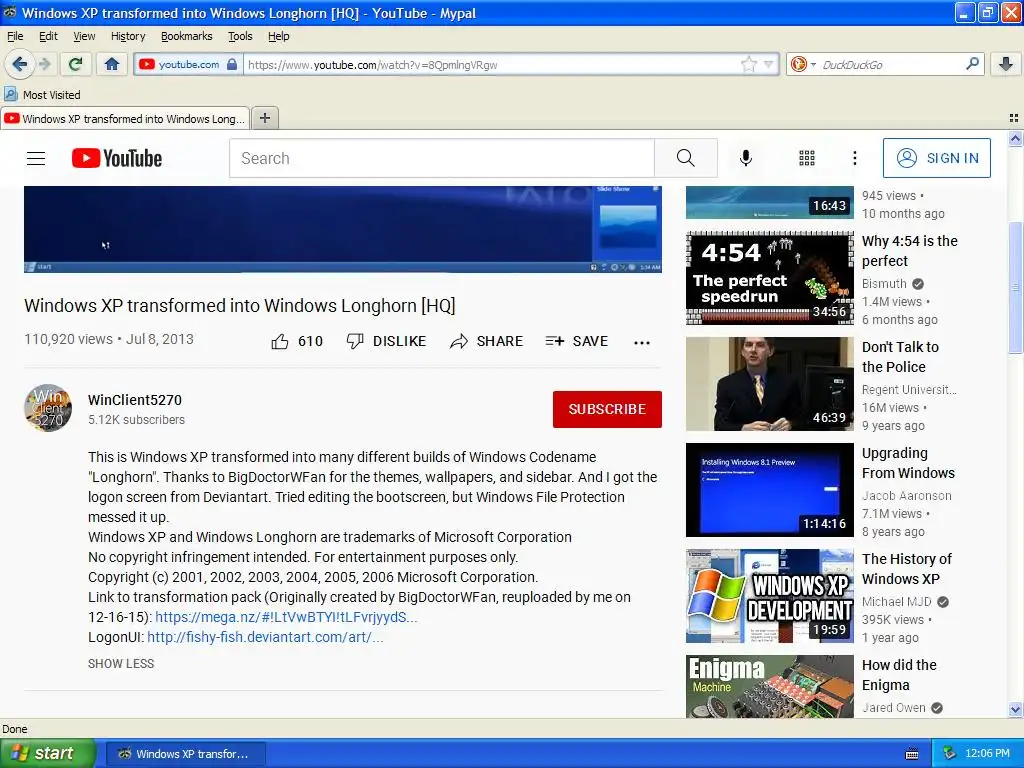Screen dimensions: 1024x768
Task: Open the browser home page icon
Action: pos(112,64)
